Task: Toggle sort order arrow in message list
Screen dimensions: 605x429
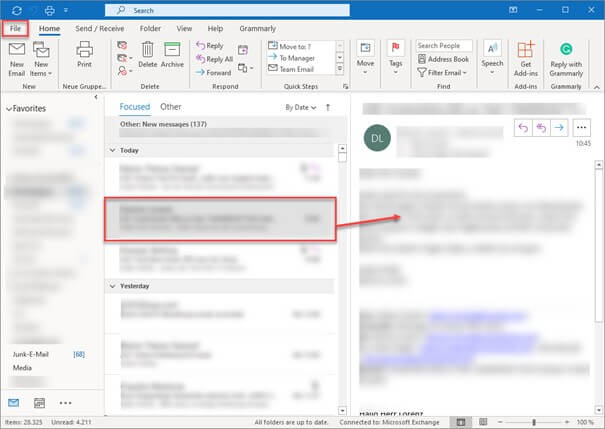Action: [x=328, y=106]
